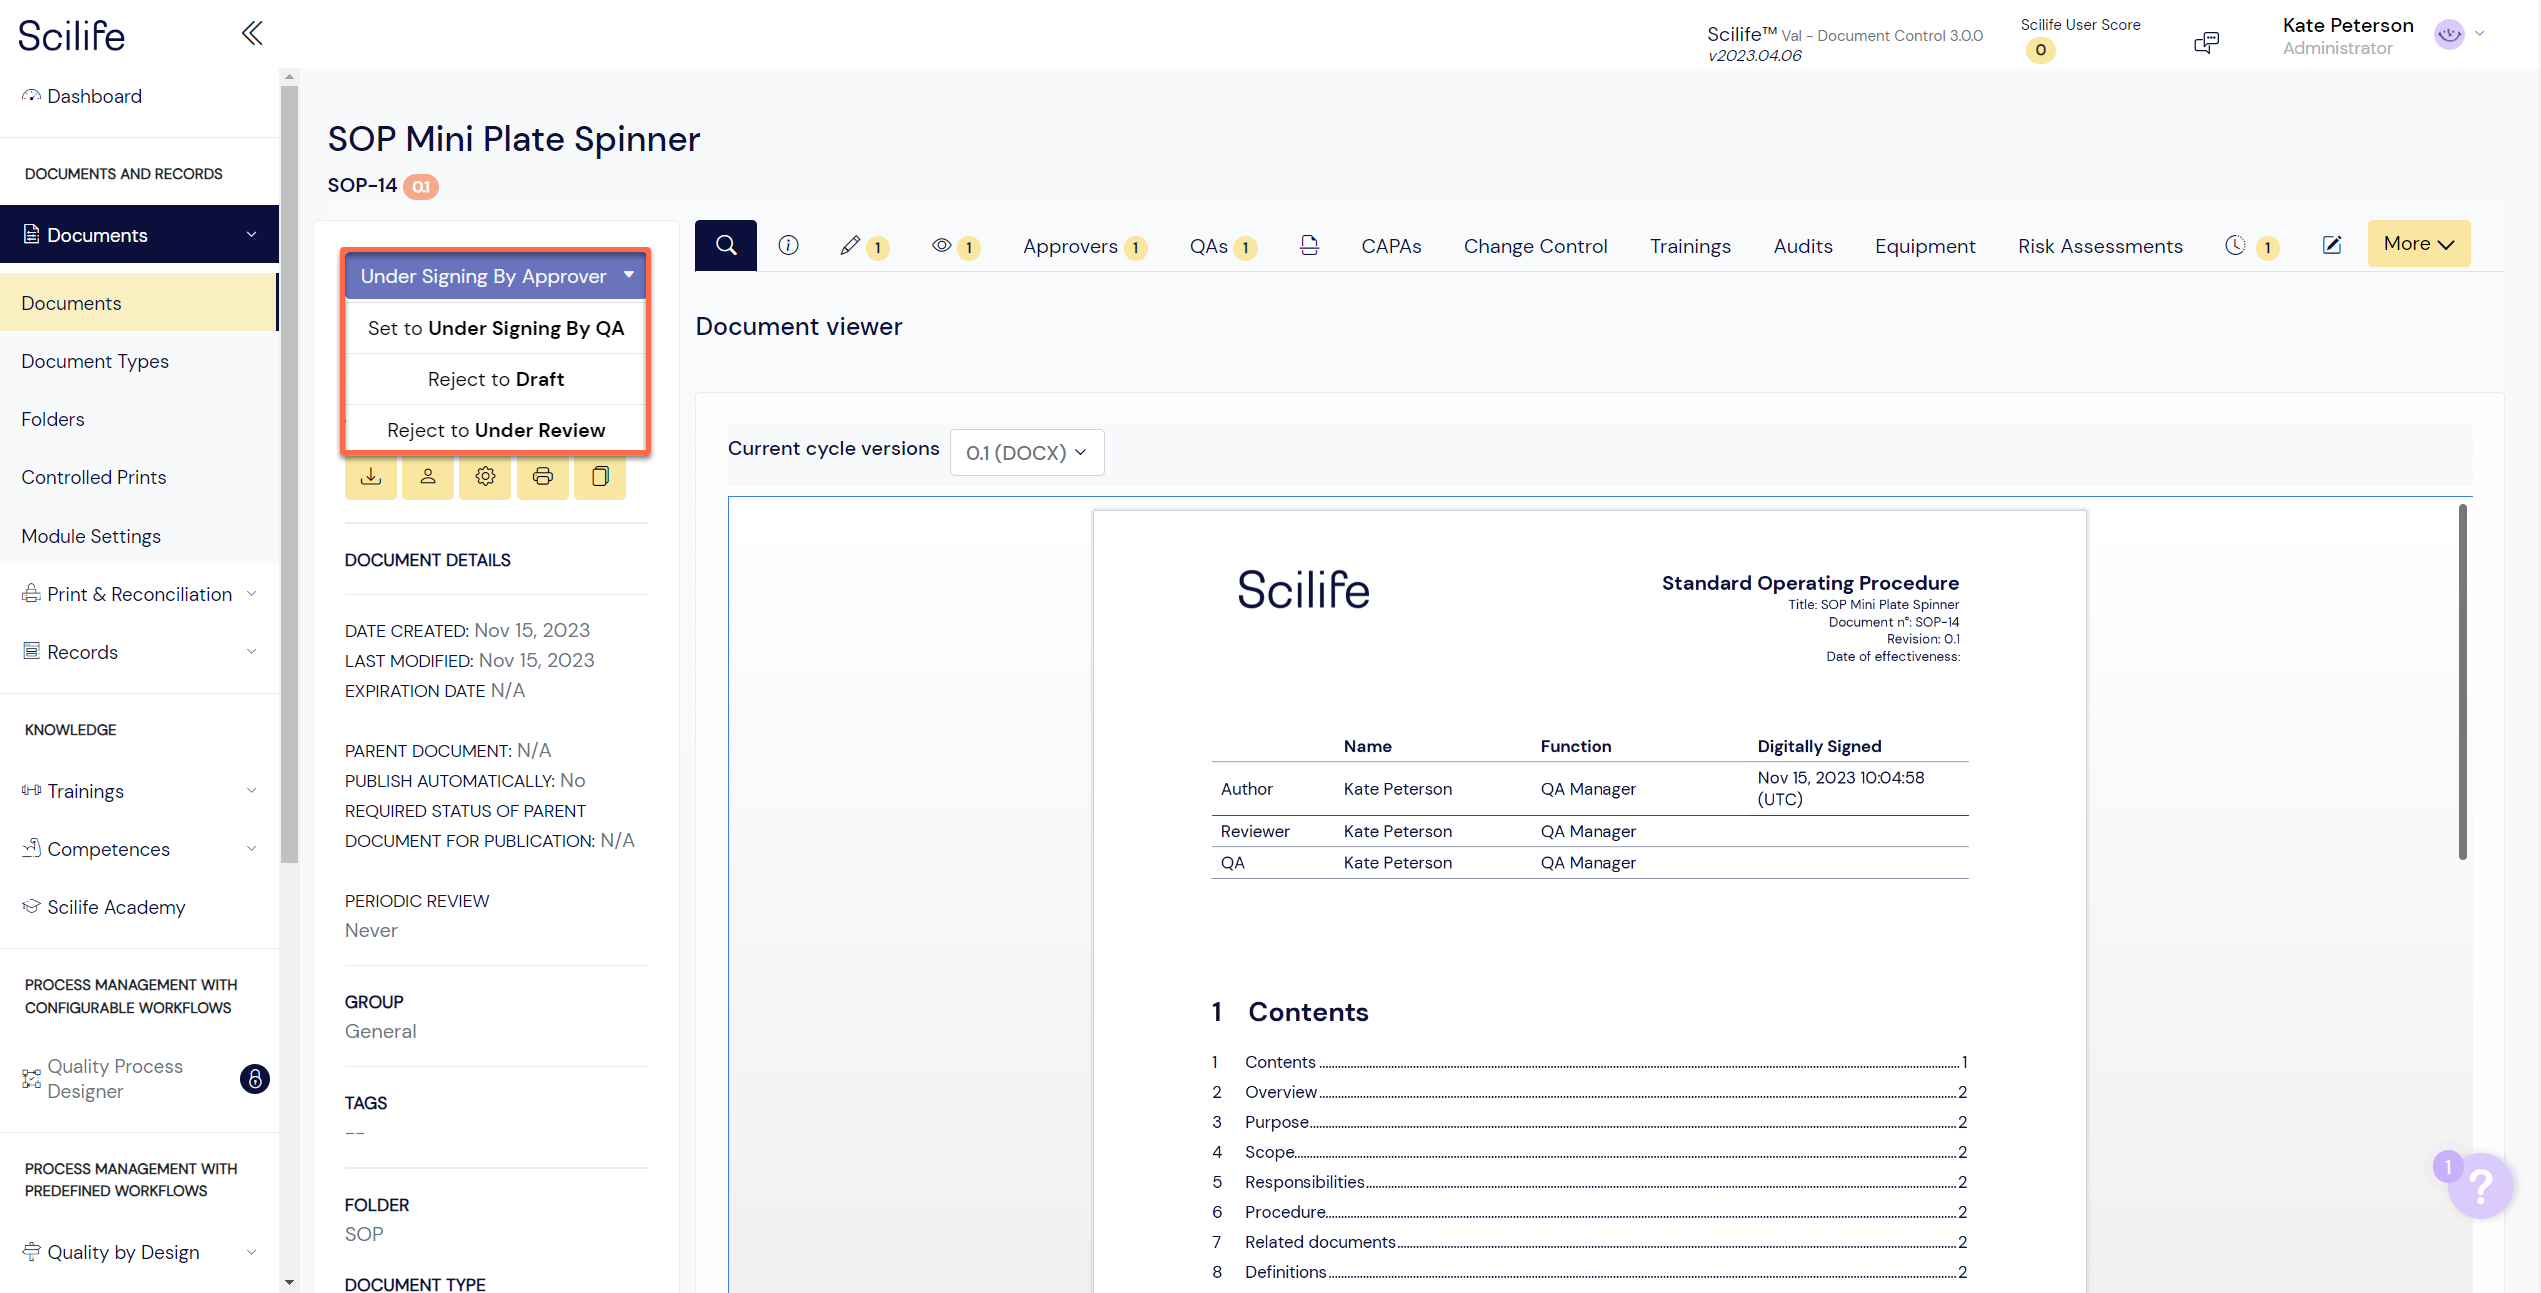The height and width of the screenshot is (1293, 2541).
Task: Click the Scilife logo
Action: tap(72, 36)
